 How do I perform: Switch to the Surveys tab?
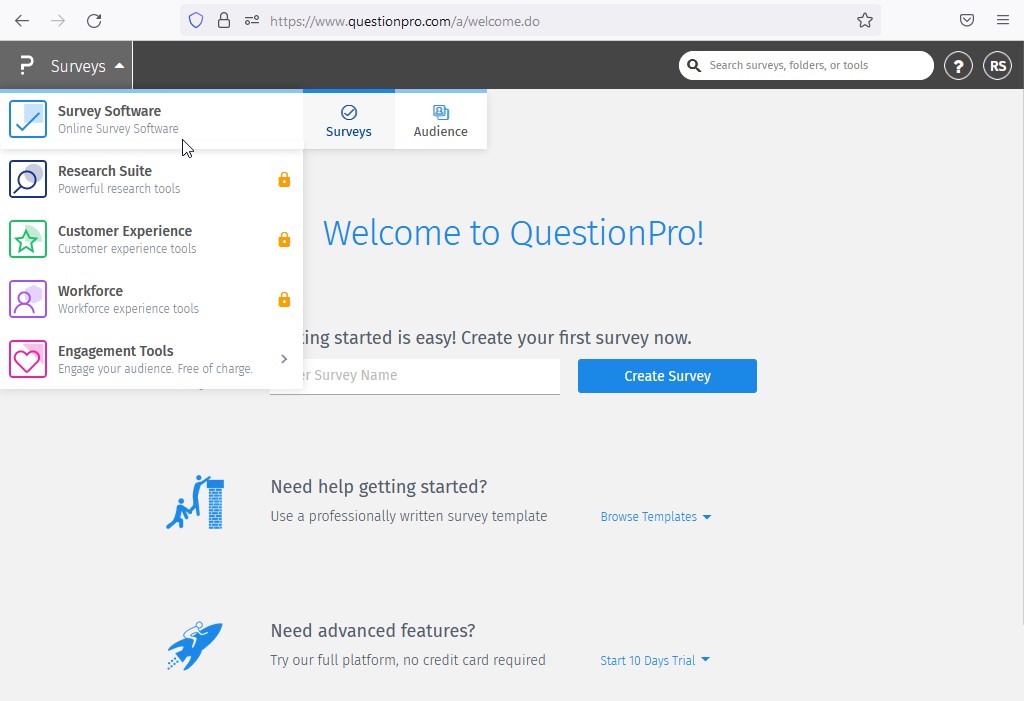(349, 121)
